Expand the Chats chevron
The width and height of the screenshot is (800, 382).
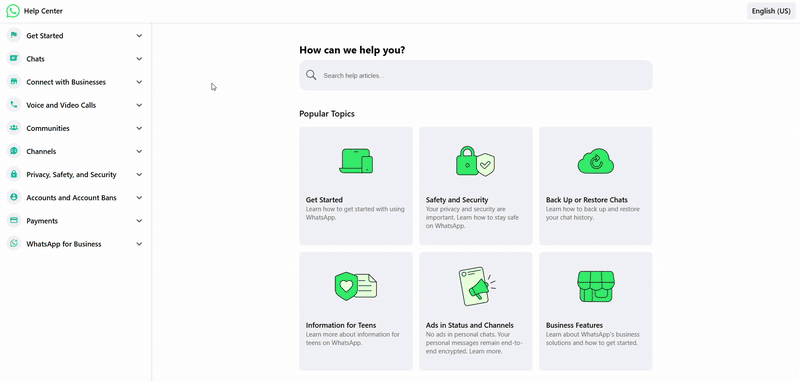(139, 59)
